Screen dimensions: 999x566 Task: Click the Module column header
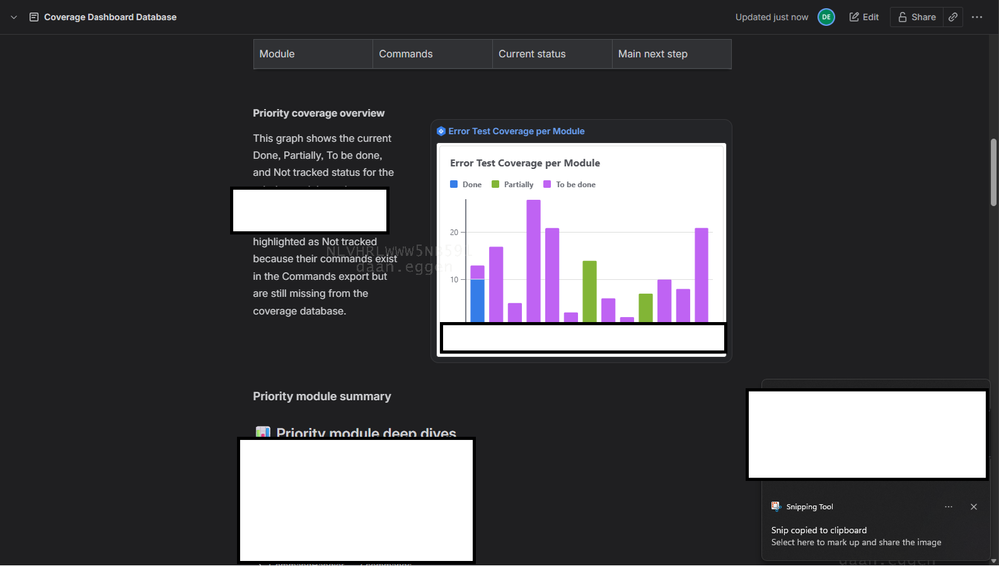[313, 54]
